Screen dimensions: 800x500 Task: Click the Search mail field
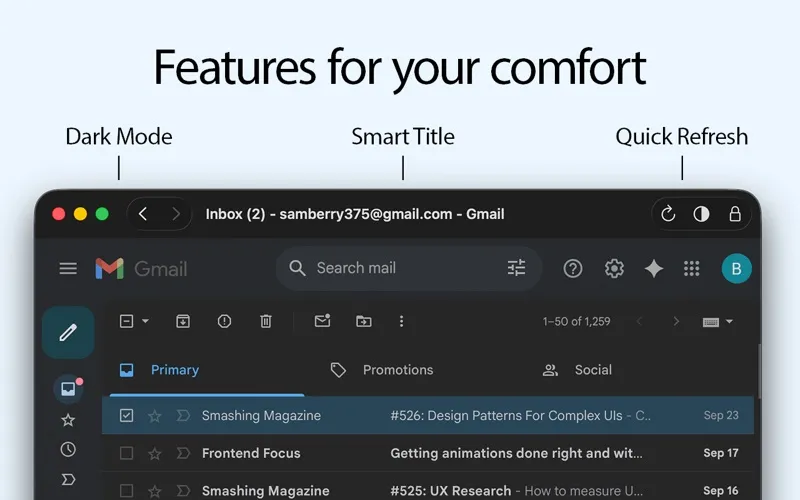pyautogui.click(x=408, y=268)
